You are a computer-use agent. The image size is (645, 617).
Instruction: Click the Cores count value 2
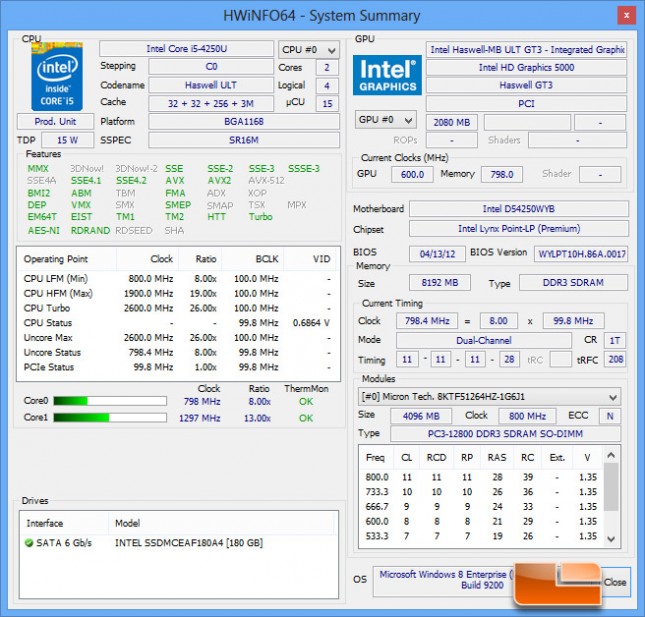pos(327,67)
